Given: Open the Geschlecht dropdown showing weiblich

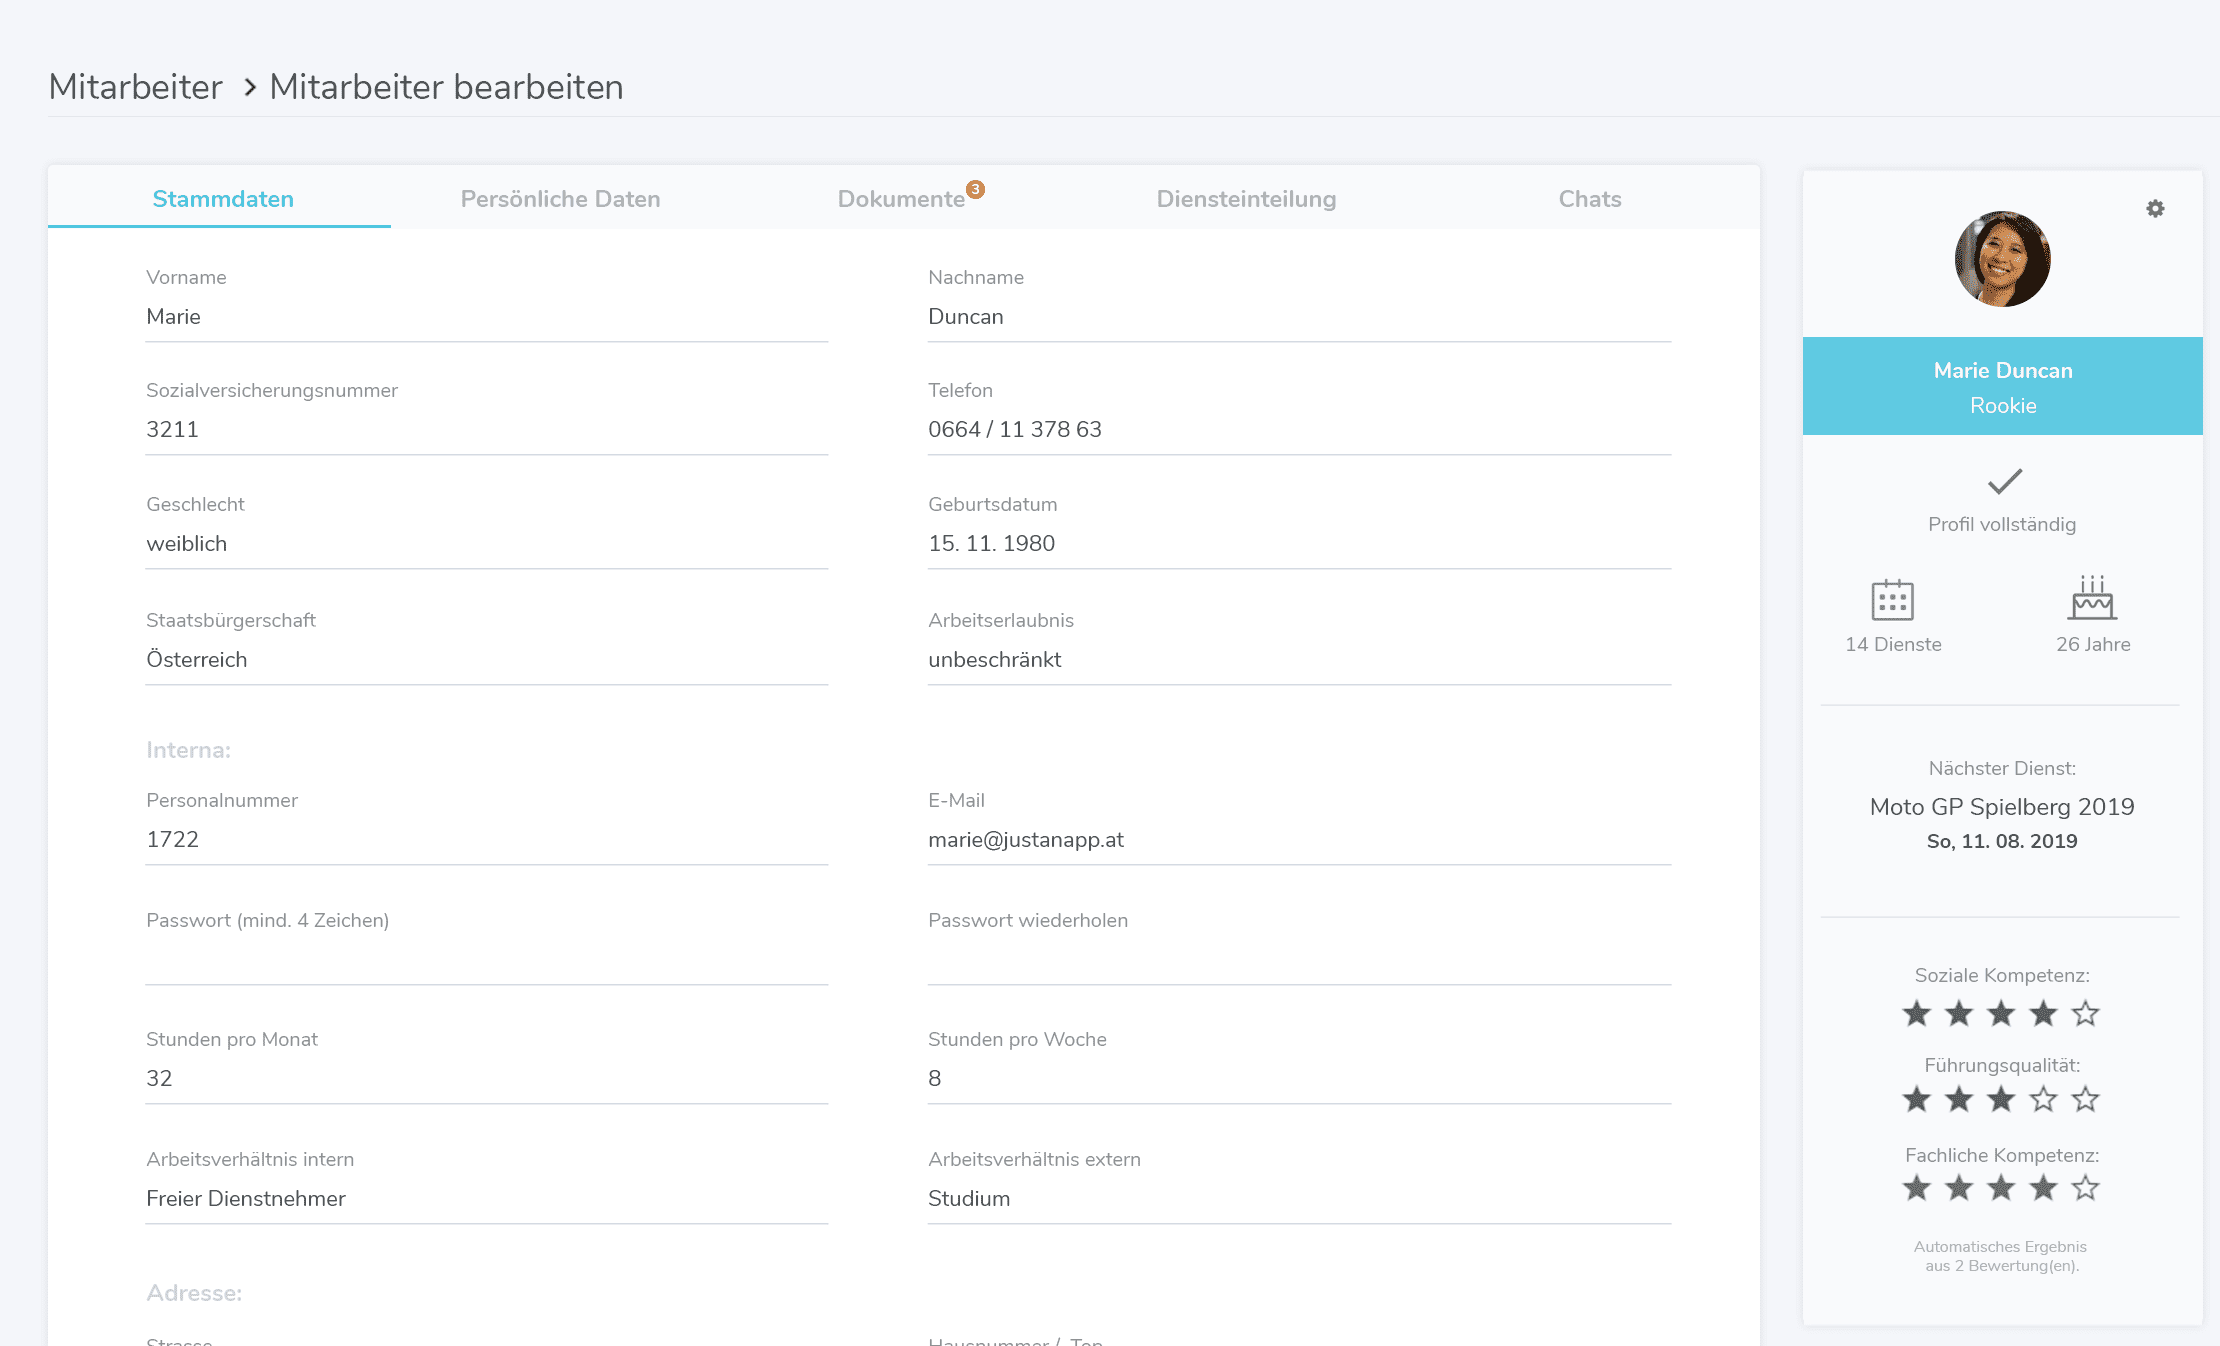Looking at the screenshot, I should pos(487,544).
